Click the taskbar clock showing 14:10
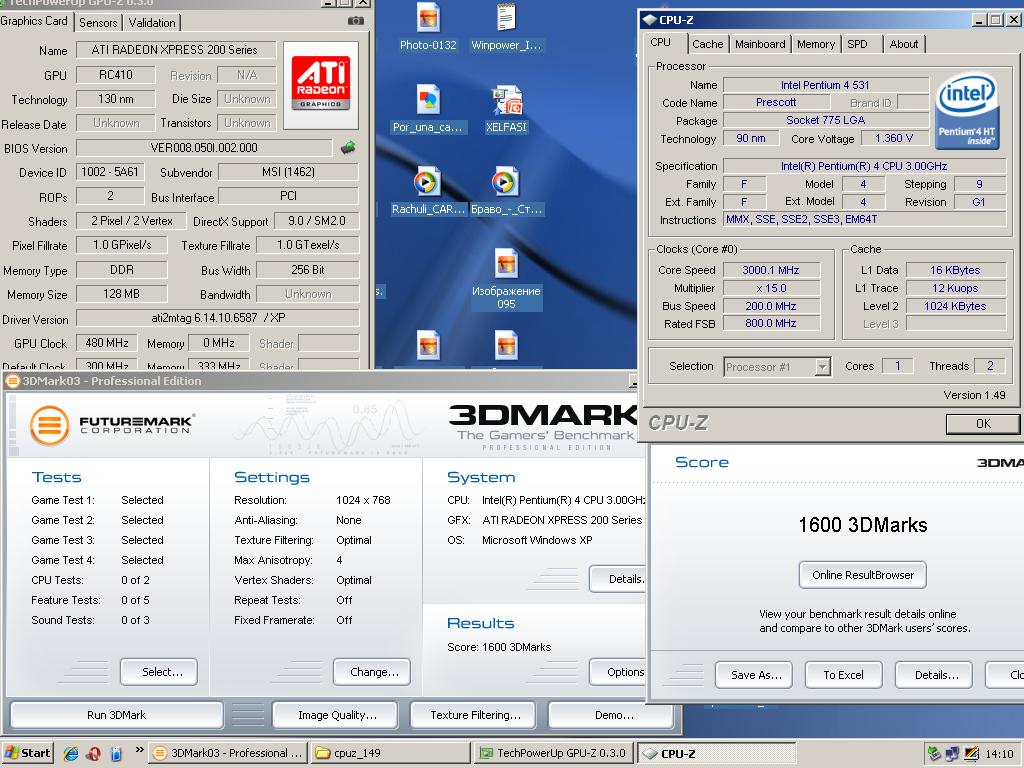Viewport: 1024px width, 768px height. (x=999, y=754)
